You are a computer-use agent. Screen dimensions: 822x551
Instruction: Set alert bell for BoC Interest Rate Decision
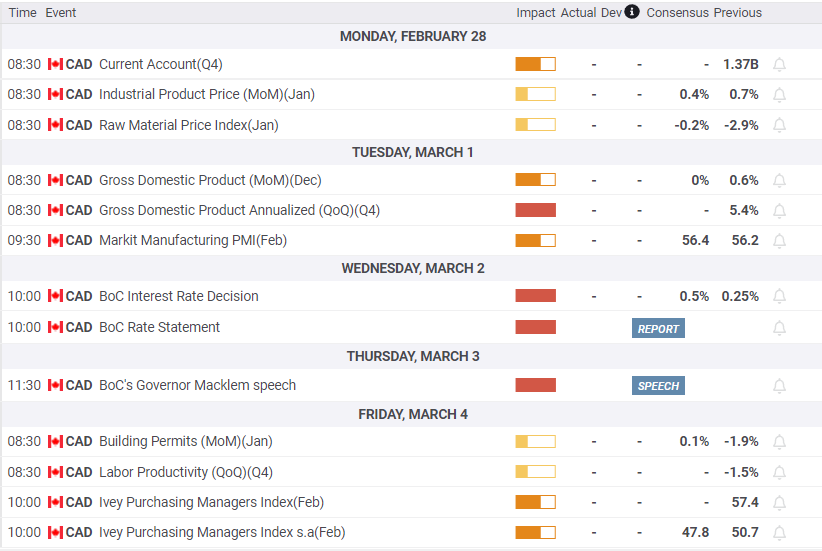pyautogui.click(x=780, y=296)
